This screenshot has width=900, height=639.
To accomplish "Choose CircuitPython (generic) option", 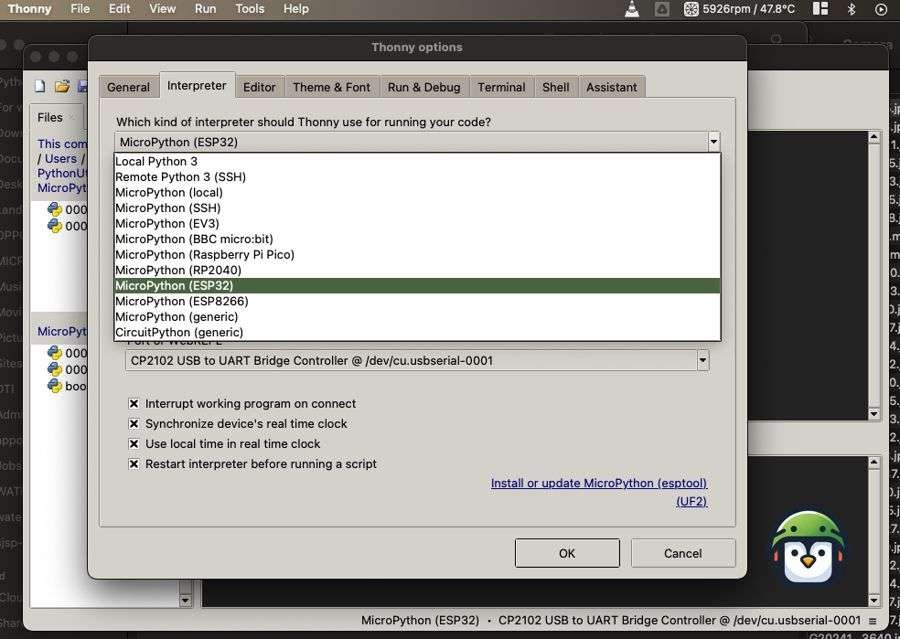I will (417, 332).
